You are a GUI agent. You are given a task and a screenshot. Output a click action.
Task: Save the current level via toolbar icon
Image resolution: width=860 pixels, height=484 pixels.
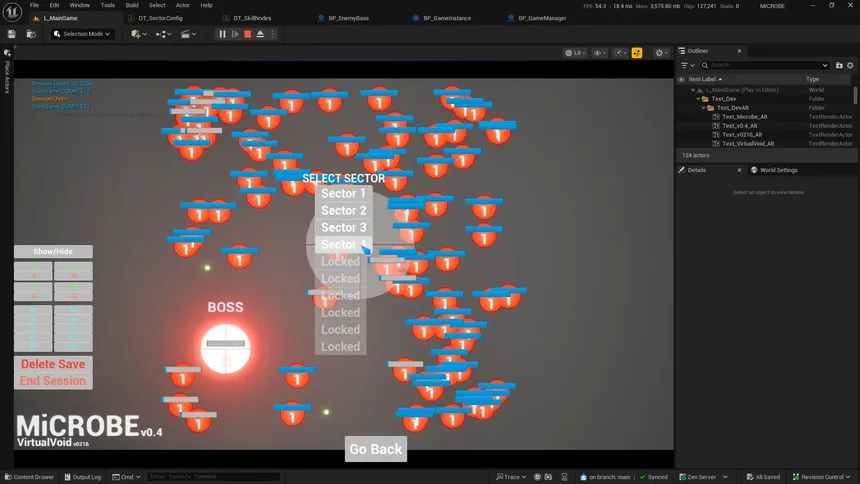click(11, 34)
